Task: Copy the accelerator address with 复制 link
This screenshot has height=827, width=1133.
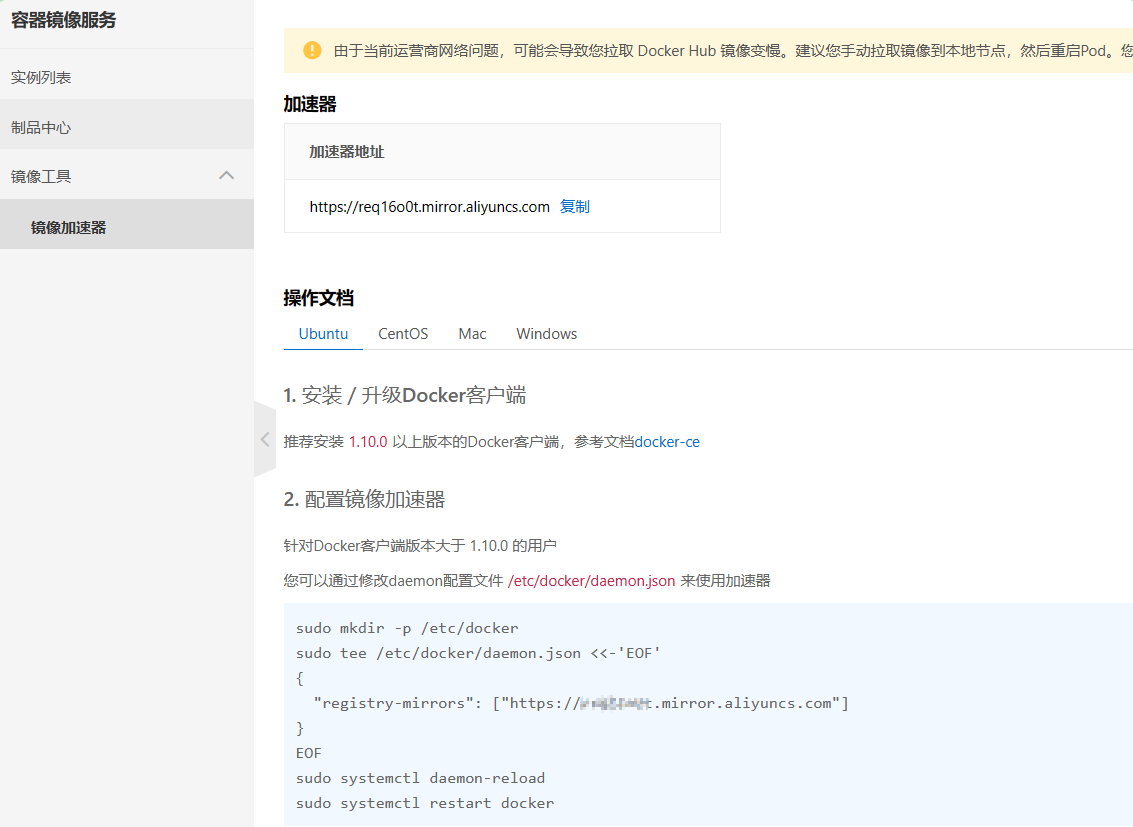Action: coord(575,207)
